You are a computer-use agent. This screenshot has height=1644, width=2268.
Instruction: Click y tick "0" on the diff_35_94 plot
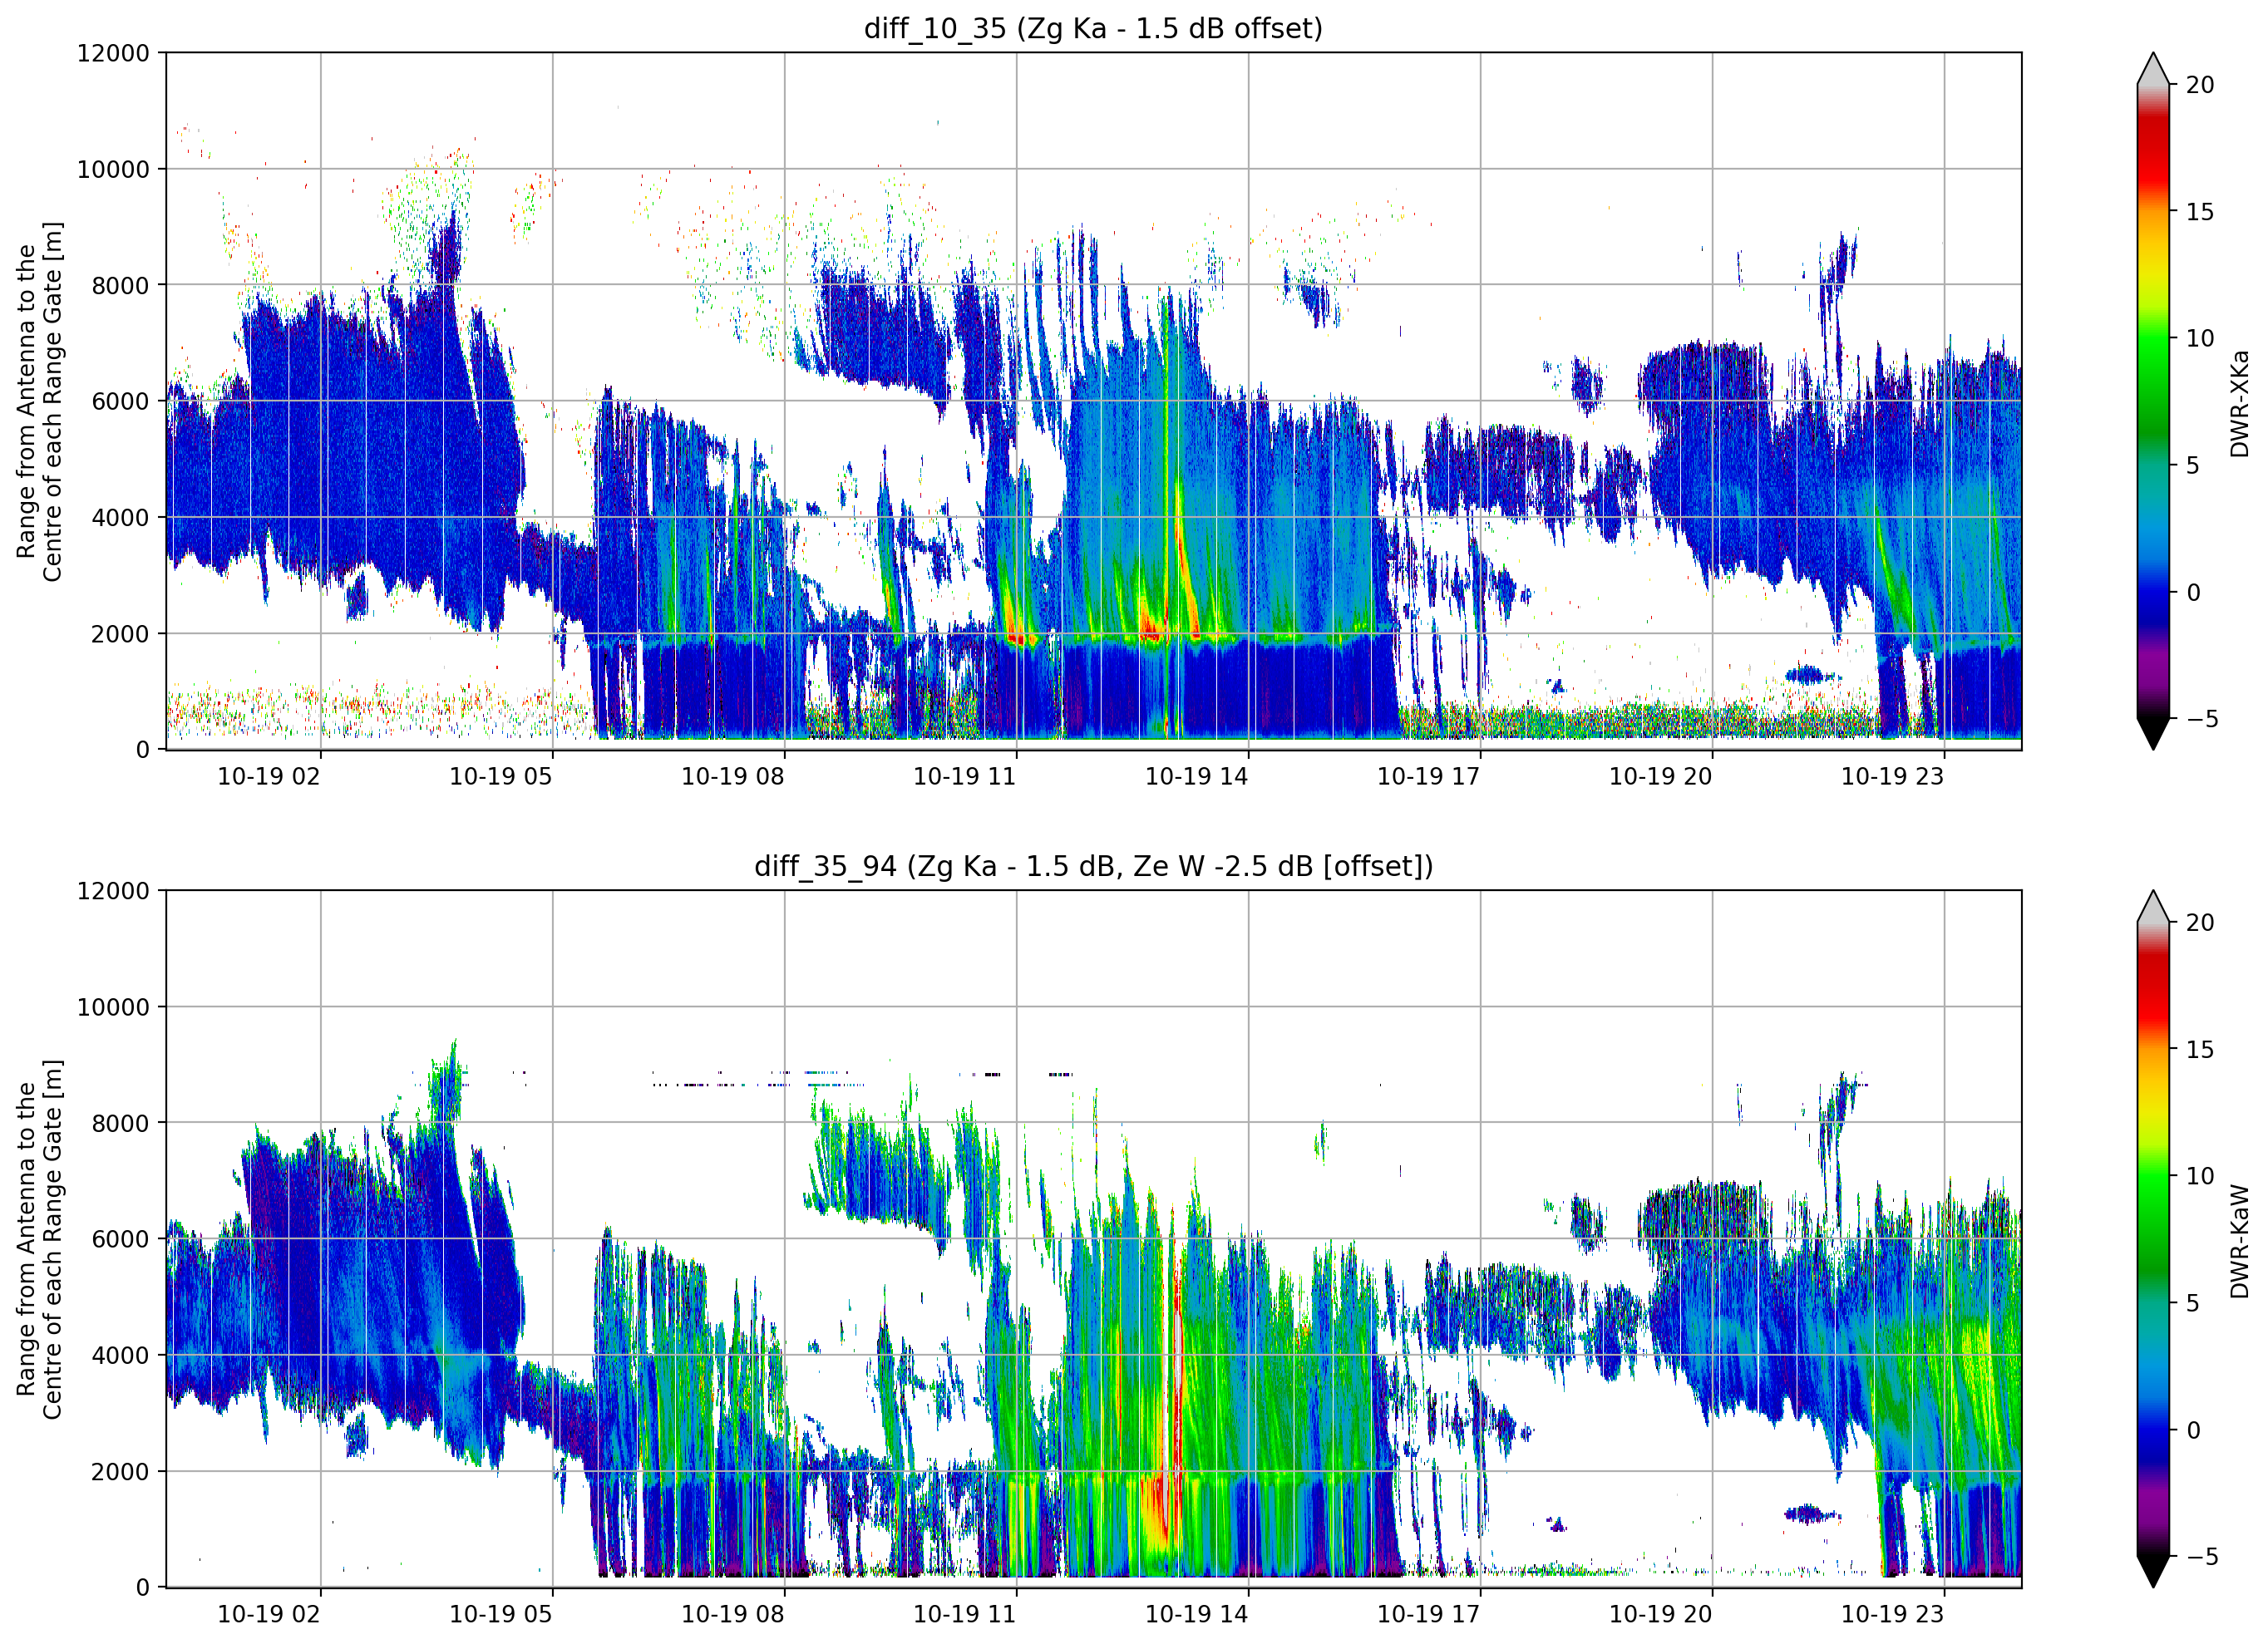pyautogui.click(x=143, y=1588)
